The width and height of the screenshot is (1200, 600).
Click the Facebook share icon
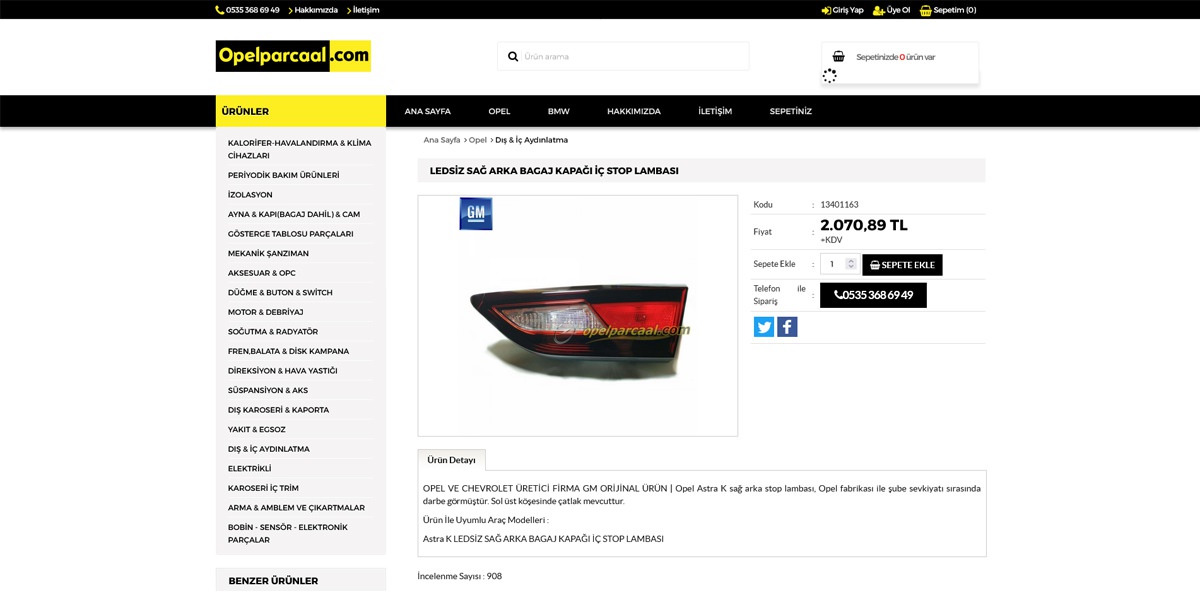[787, 327]
